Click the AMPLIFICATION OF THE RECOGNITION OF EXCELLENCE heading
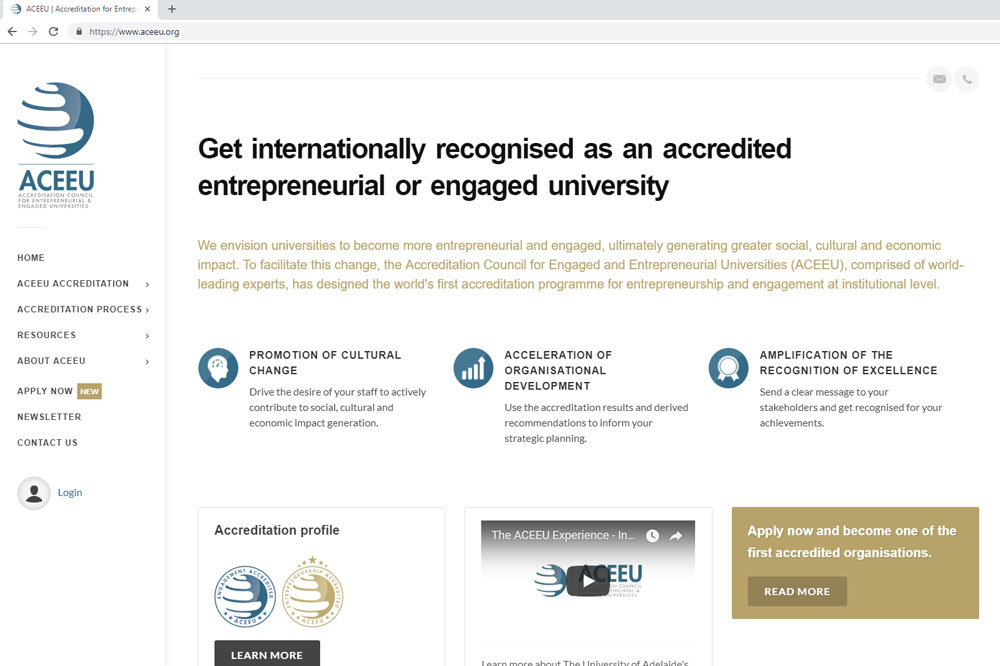The height and width of the screenshot is (666, 1000). pyautogui.click(x=848, y=362)
